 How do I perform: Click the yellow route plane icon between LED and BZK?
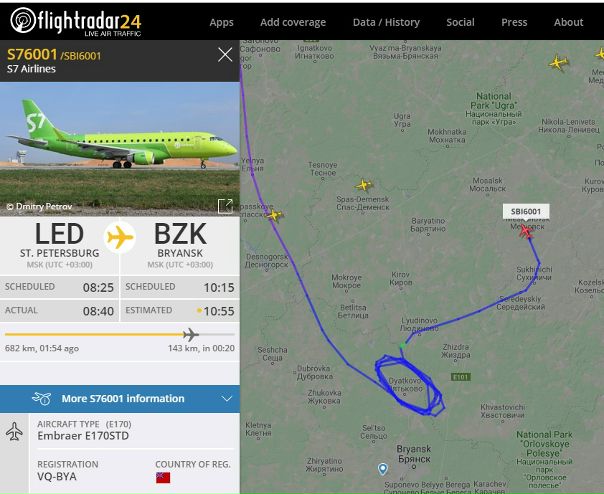point(120,237)
